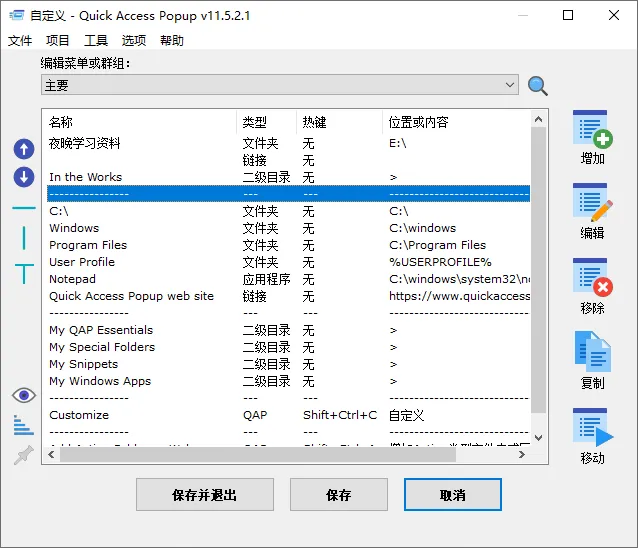Viewport: 638px width, 548px height.
Task: Click the 保存并退出 button
Action: 205,495
